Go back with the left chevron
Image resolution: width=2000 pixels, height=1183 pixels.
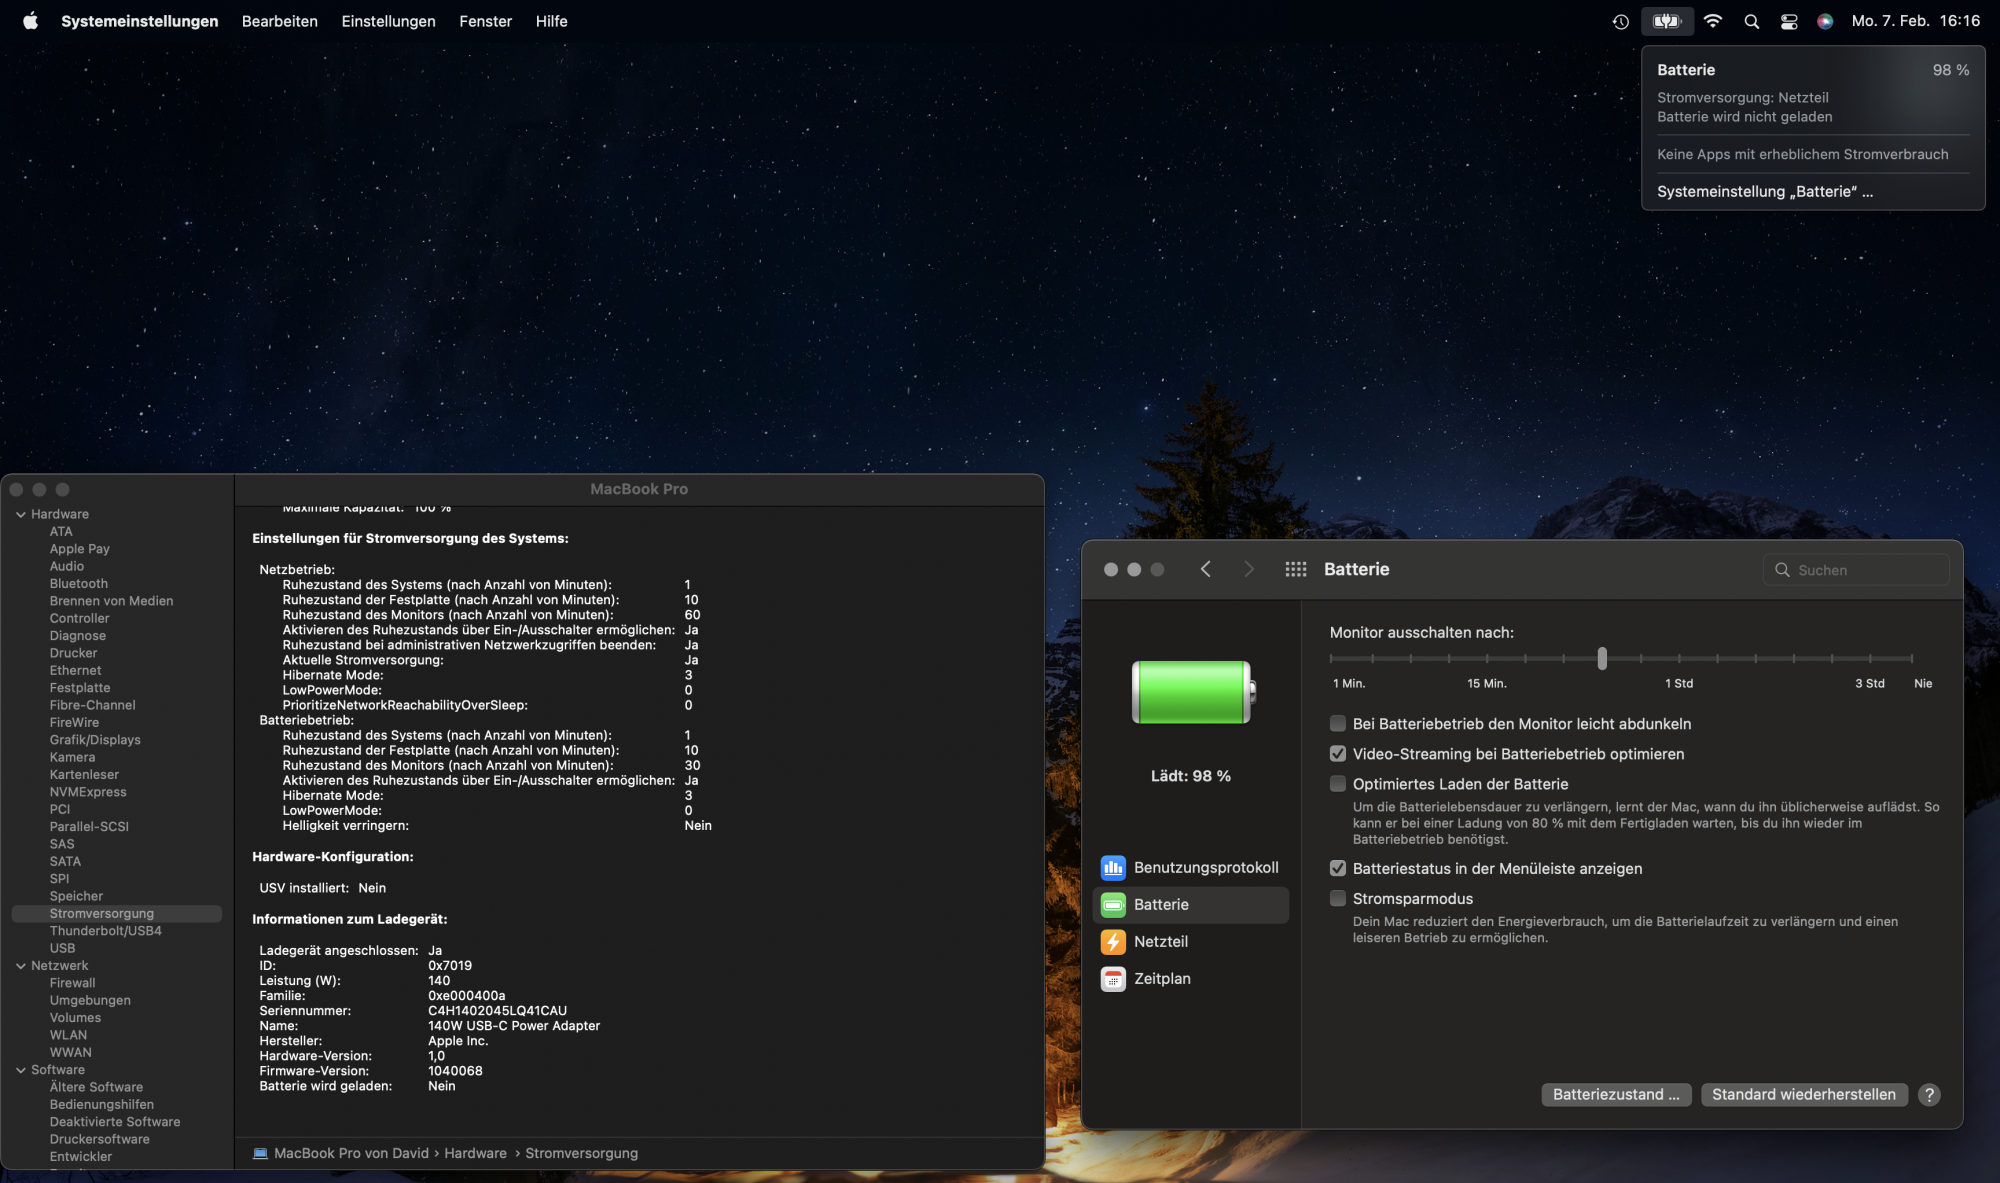point(1206,569)
